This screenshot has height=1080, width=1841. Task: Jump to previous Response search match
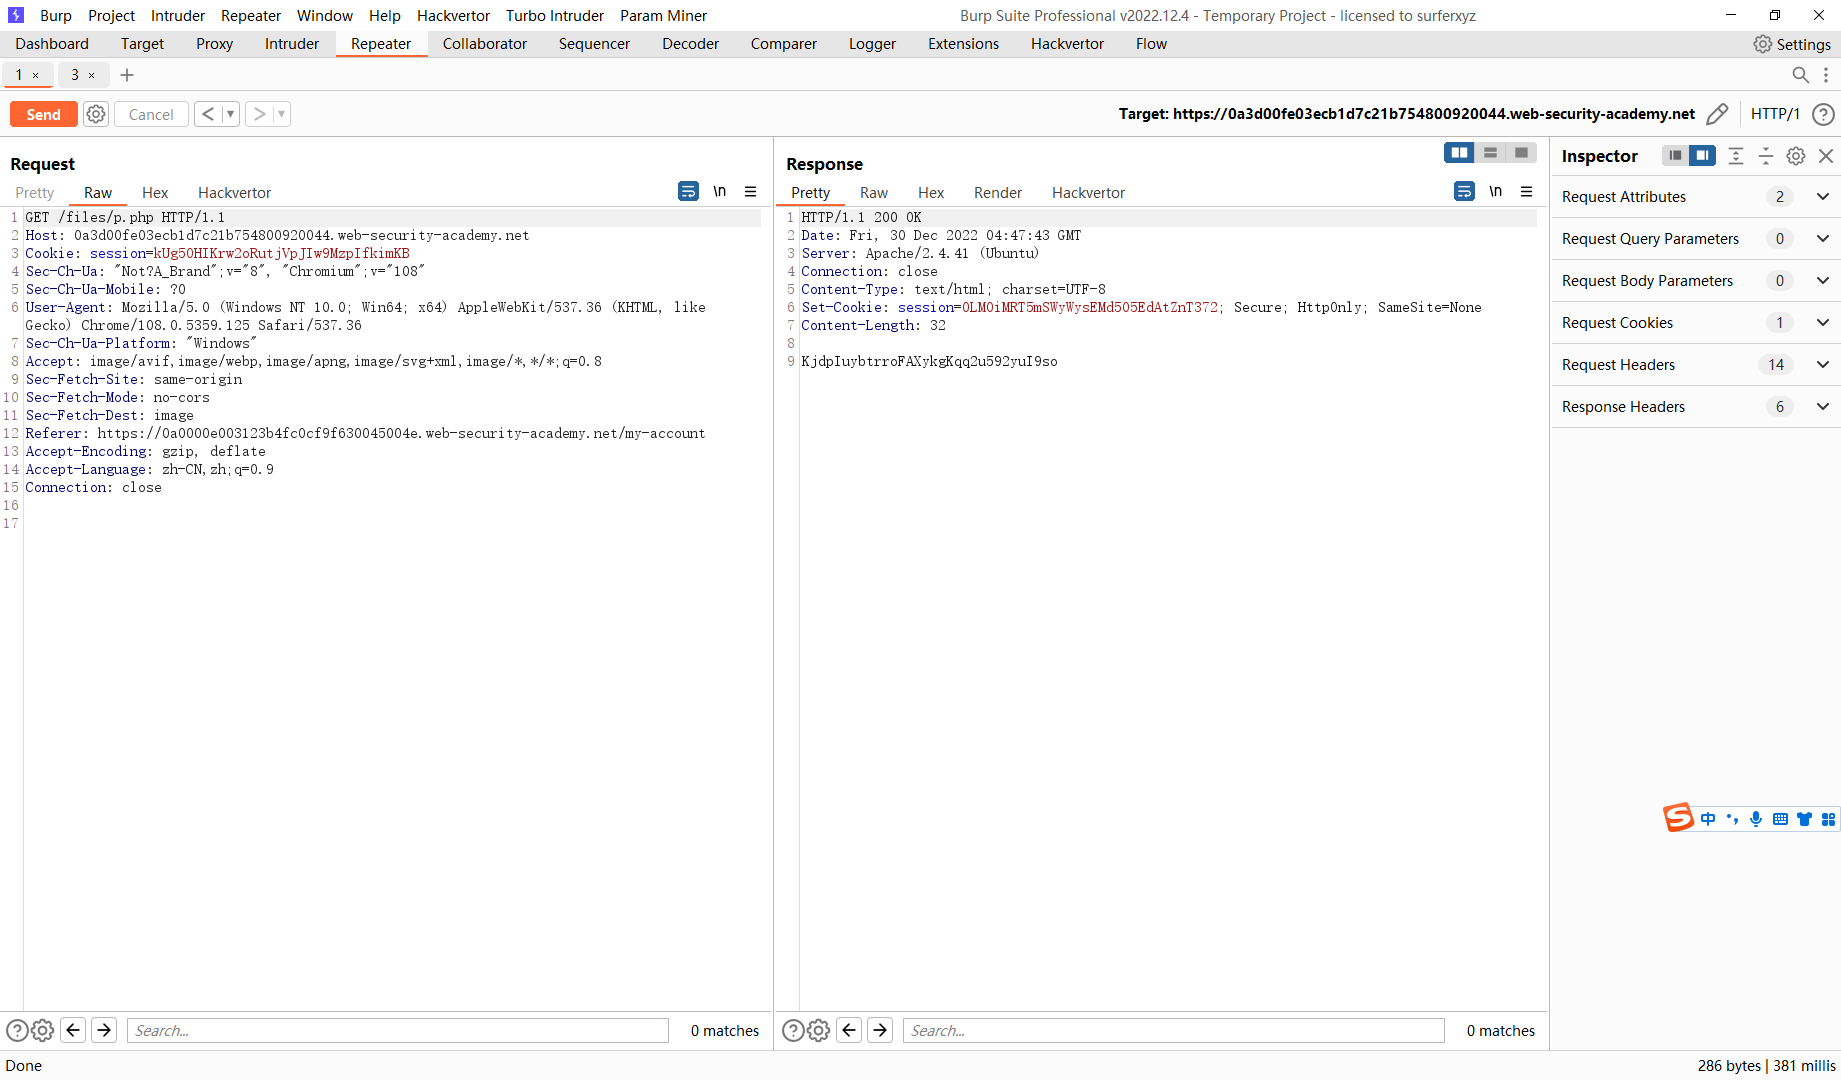849,1030
